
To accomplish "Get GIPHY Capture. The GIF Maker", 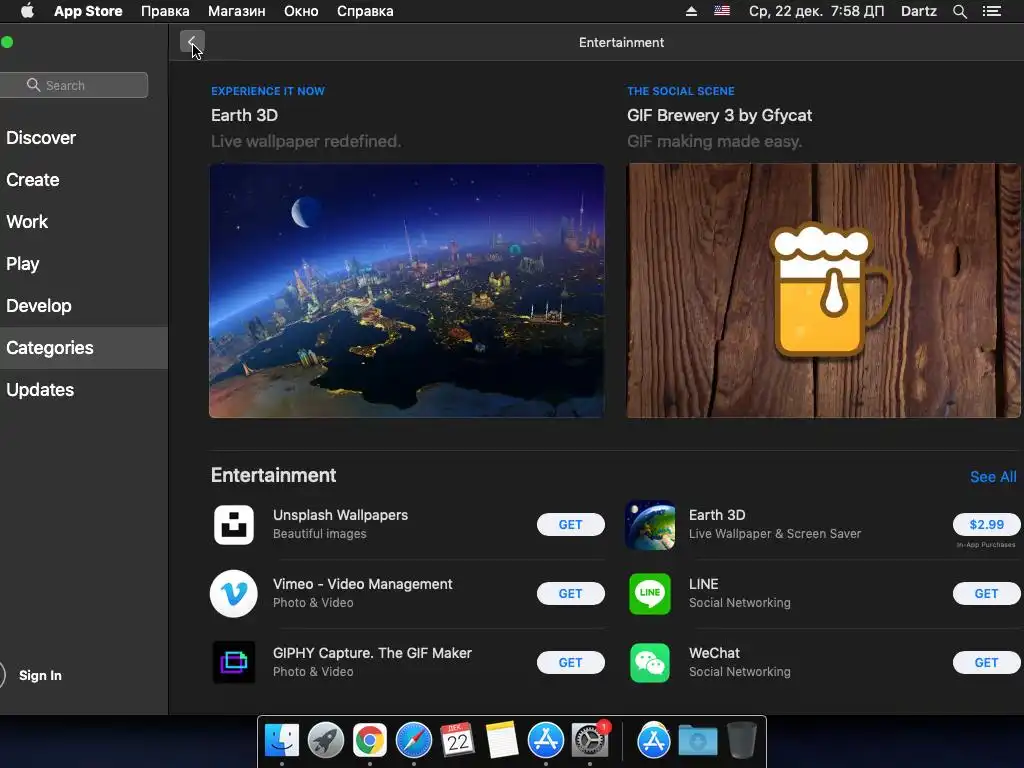I will click(x=570, y=662).
